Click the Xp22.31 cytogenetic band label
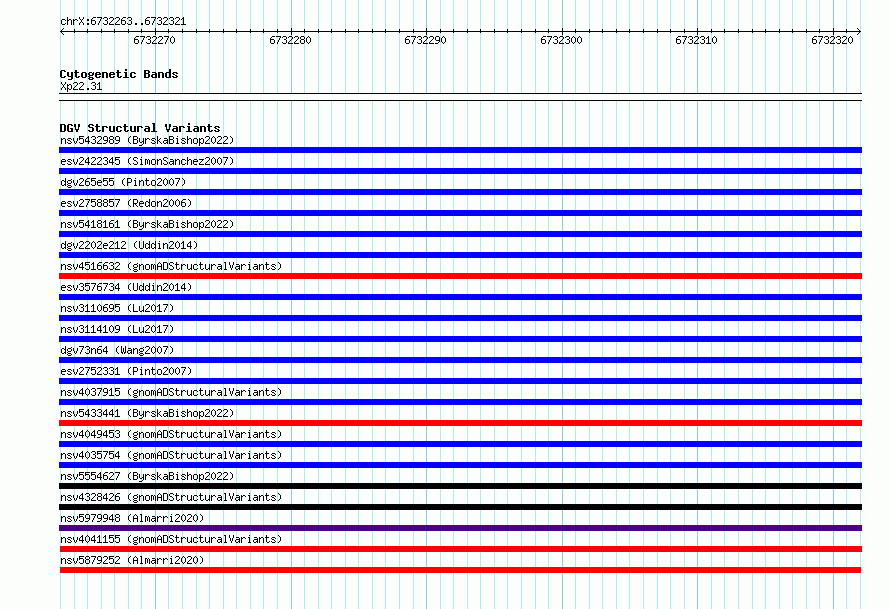 coord(81,86)
